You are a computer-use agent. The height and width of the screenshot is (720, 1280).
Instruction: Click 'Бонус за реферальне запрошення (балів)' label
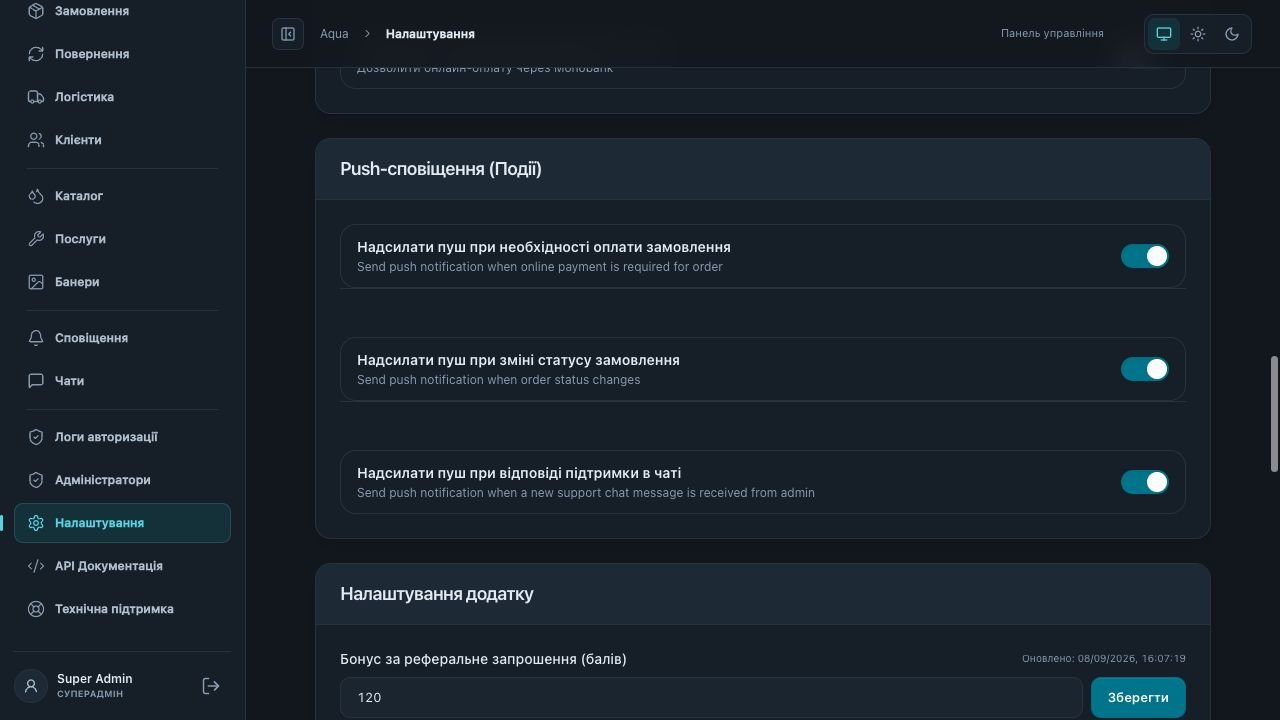pyautogui.click(x=483, y=659)
